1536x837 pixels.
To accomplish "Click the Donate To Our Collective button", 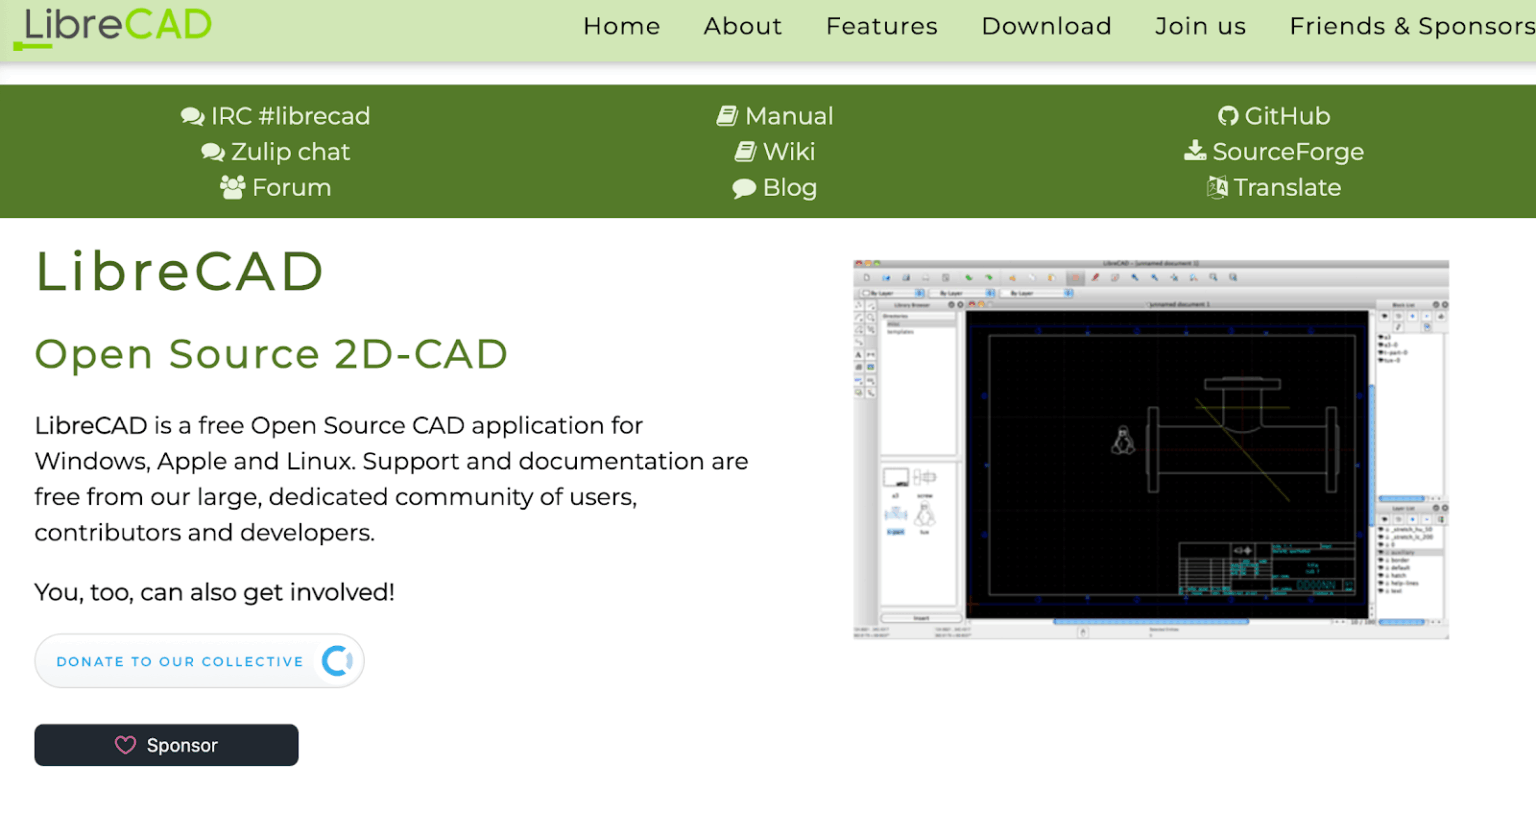I will click(182, 661).
